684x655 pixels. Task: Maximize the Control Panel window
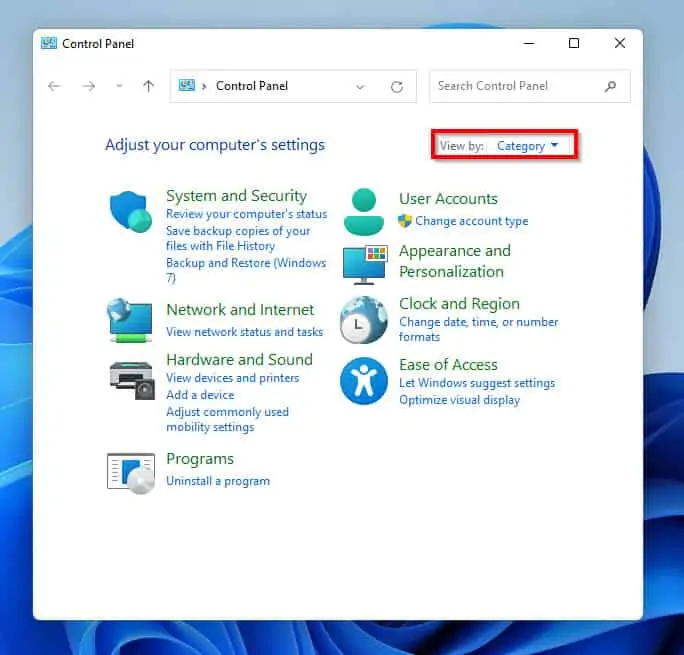(574, 43)
